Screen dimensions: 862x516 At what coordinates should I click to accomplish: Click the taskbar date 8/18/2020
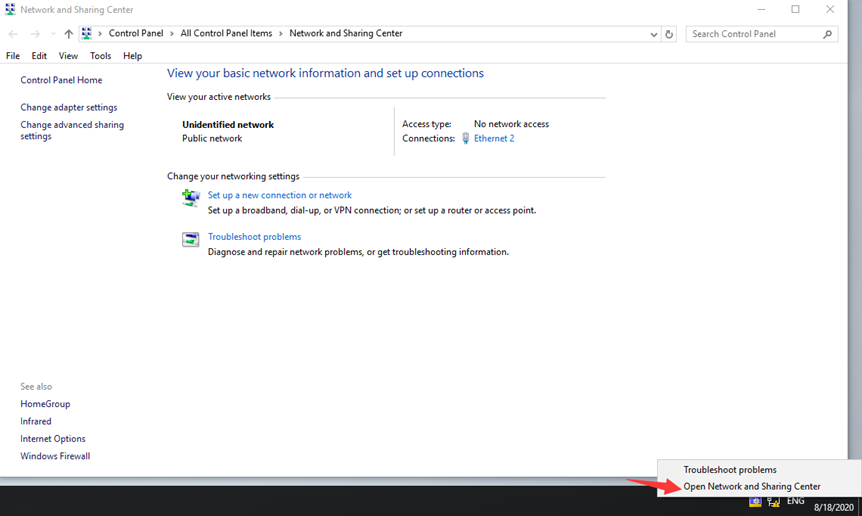click(x=834, y=507)
